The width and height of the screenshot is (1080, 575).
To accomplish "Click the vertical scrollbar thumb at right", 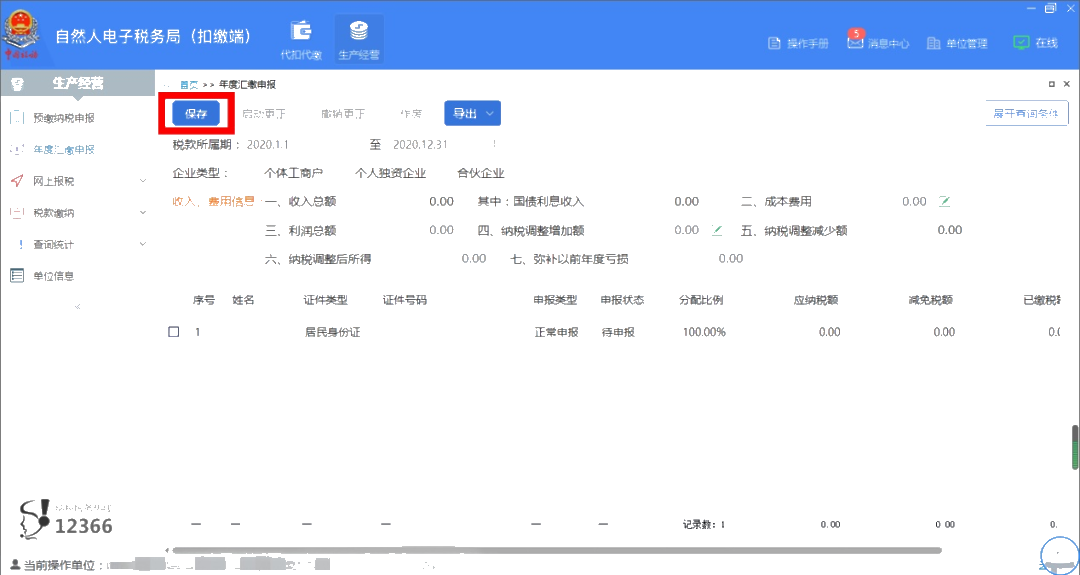I will 1074,448.
